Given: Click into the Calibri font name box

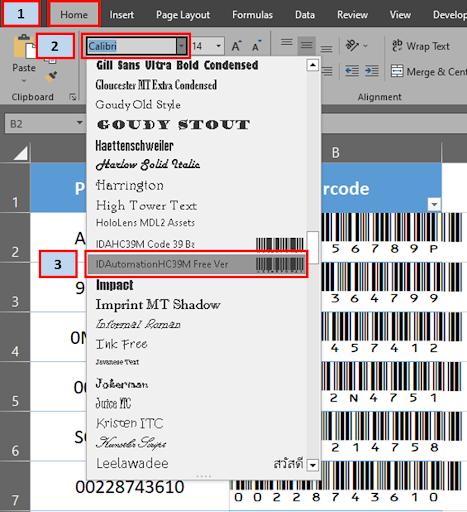Looking at the screenshot, I should tap(131, 46).
